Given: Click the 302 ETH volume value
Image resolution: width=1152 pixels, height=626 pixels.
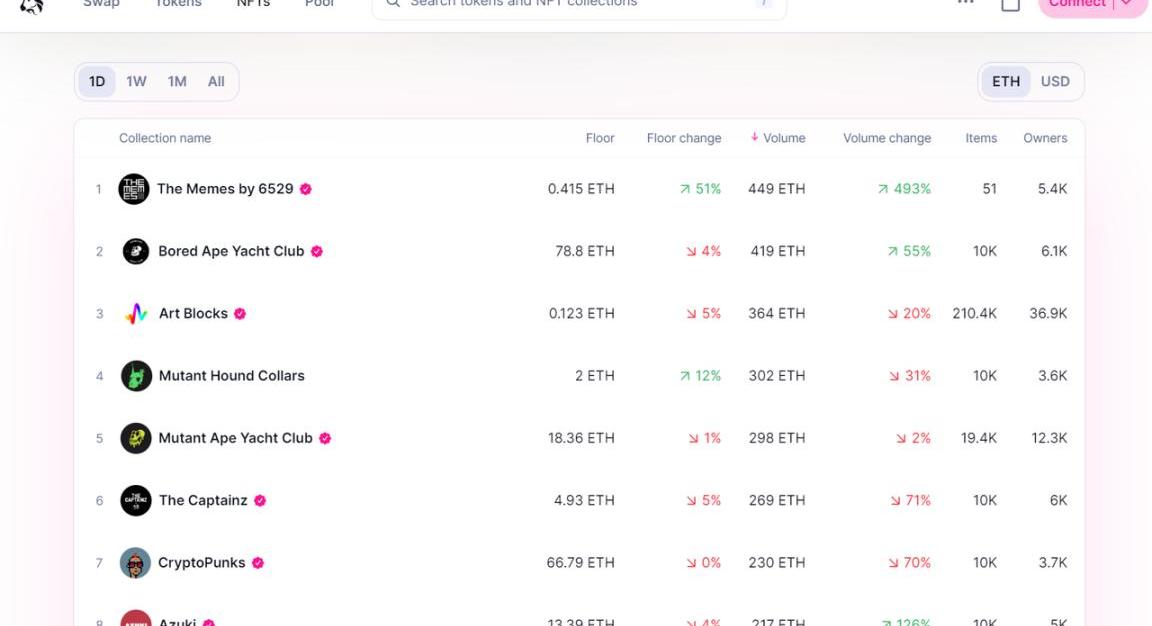Looking at the screenshot, I should click(x=777, y=375).
